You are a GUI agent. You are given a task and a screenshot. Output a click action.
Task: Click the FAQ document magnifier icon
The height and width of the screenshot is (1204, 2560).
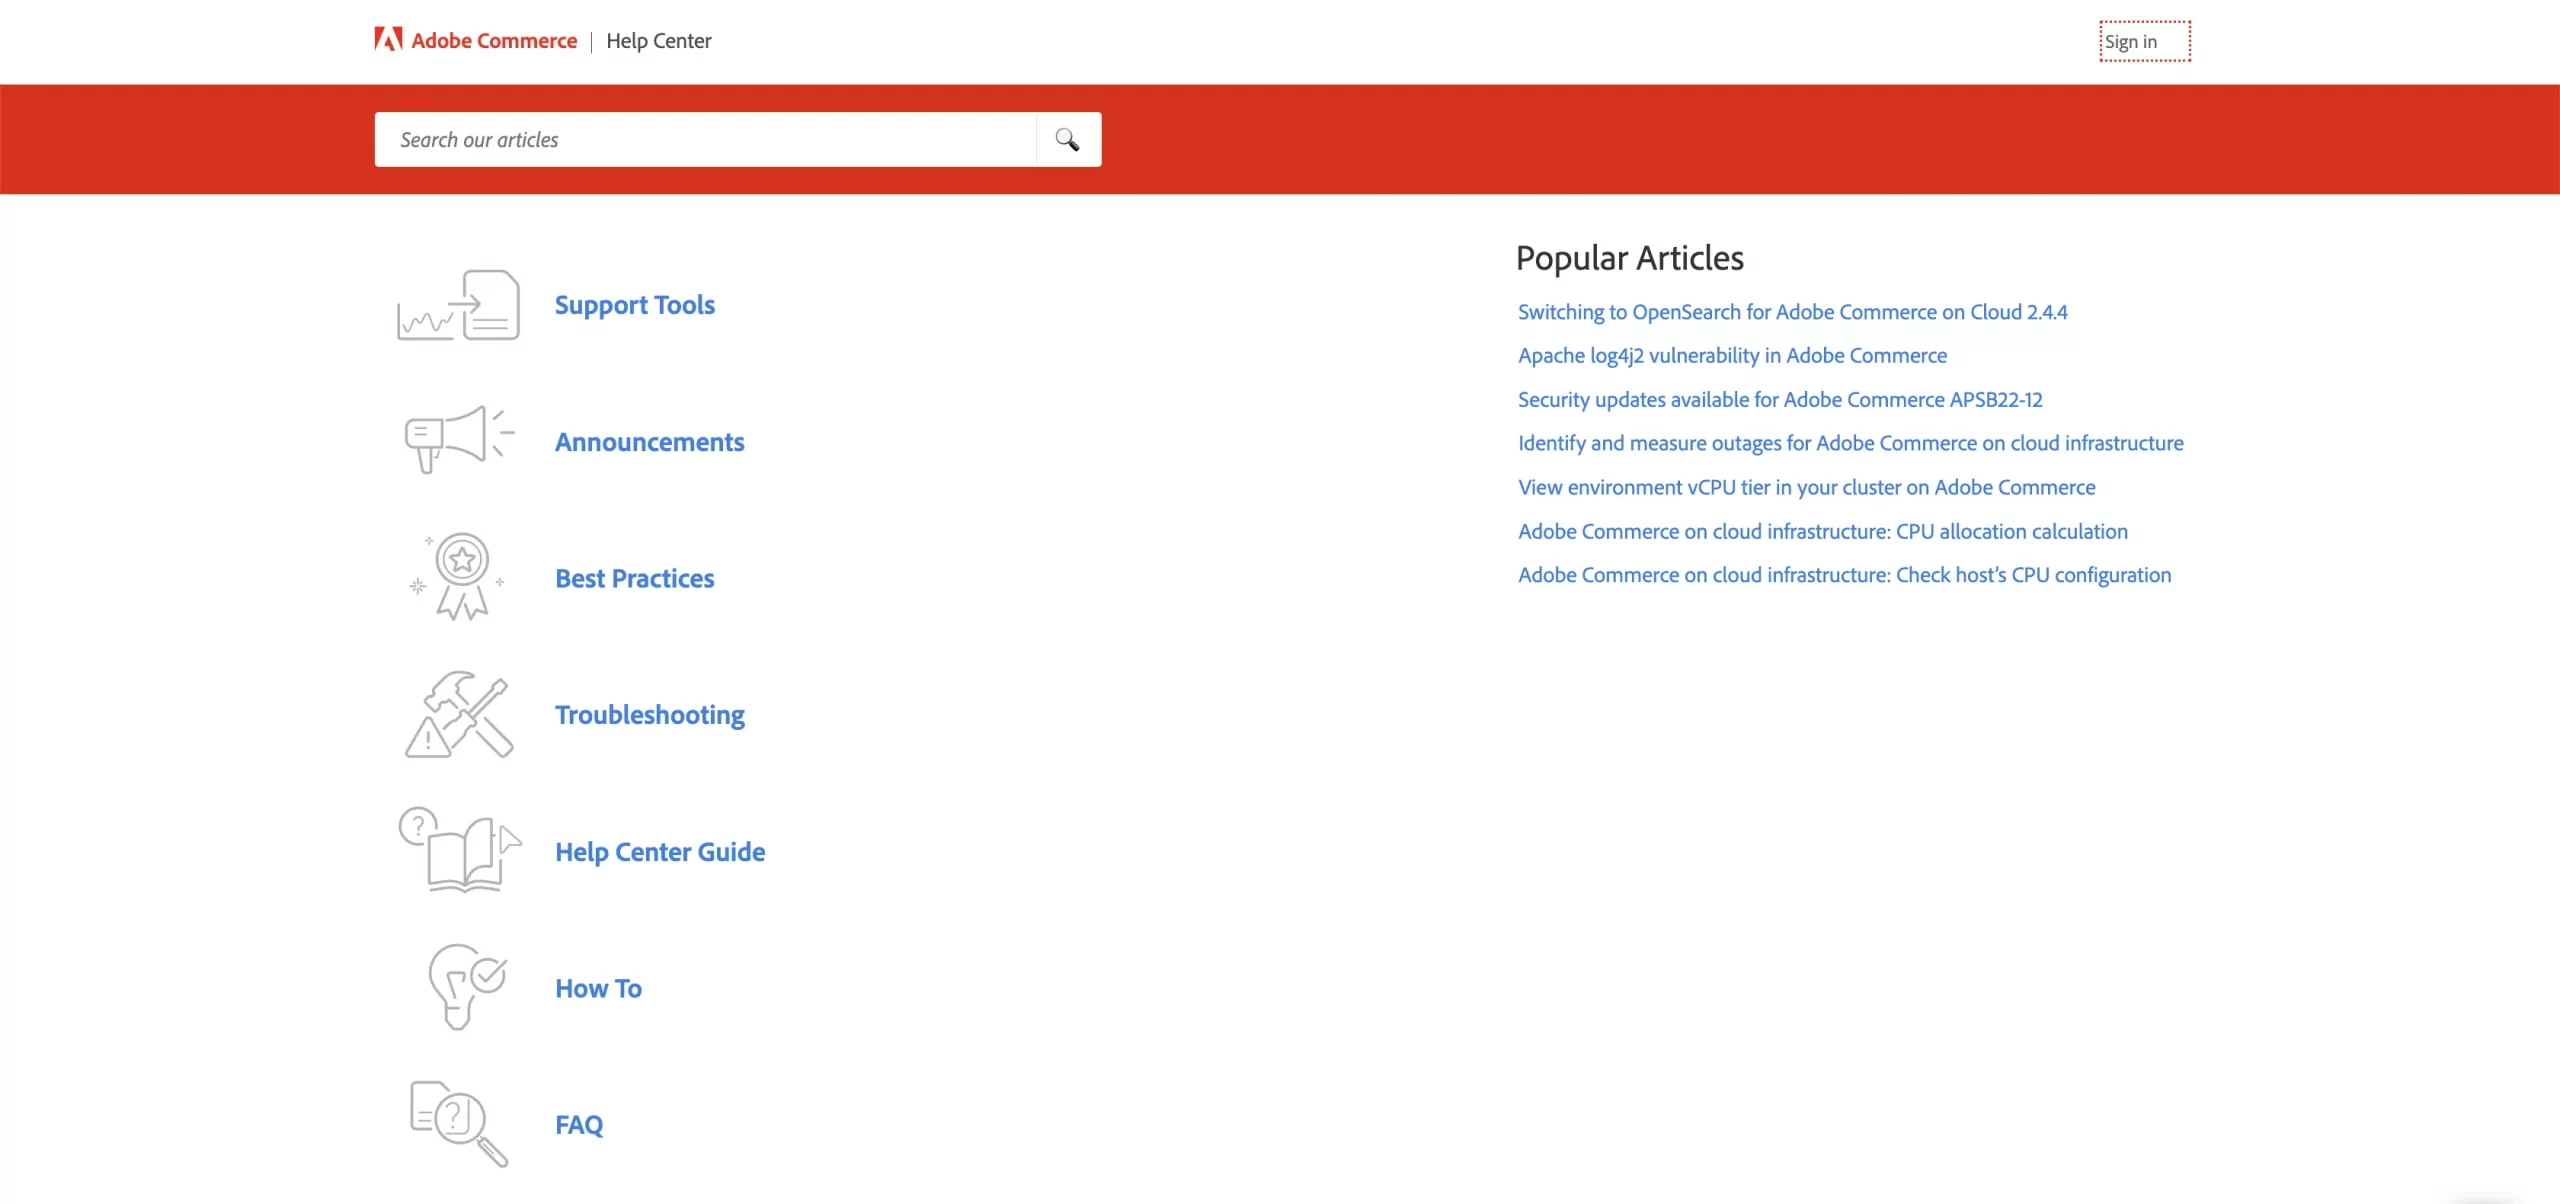(459, 1124)
